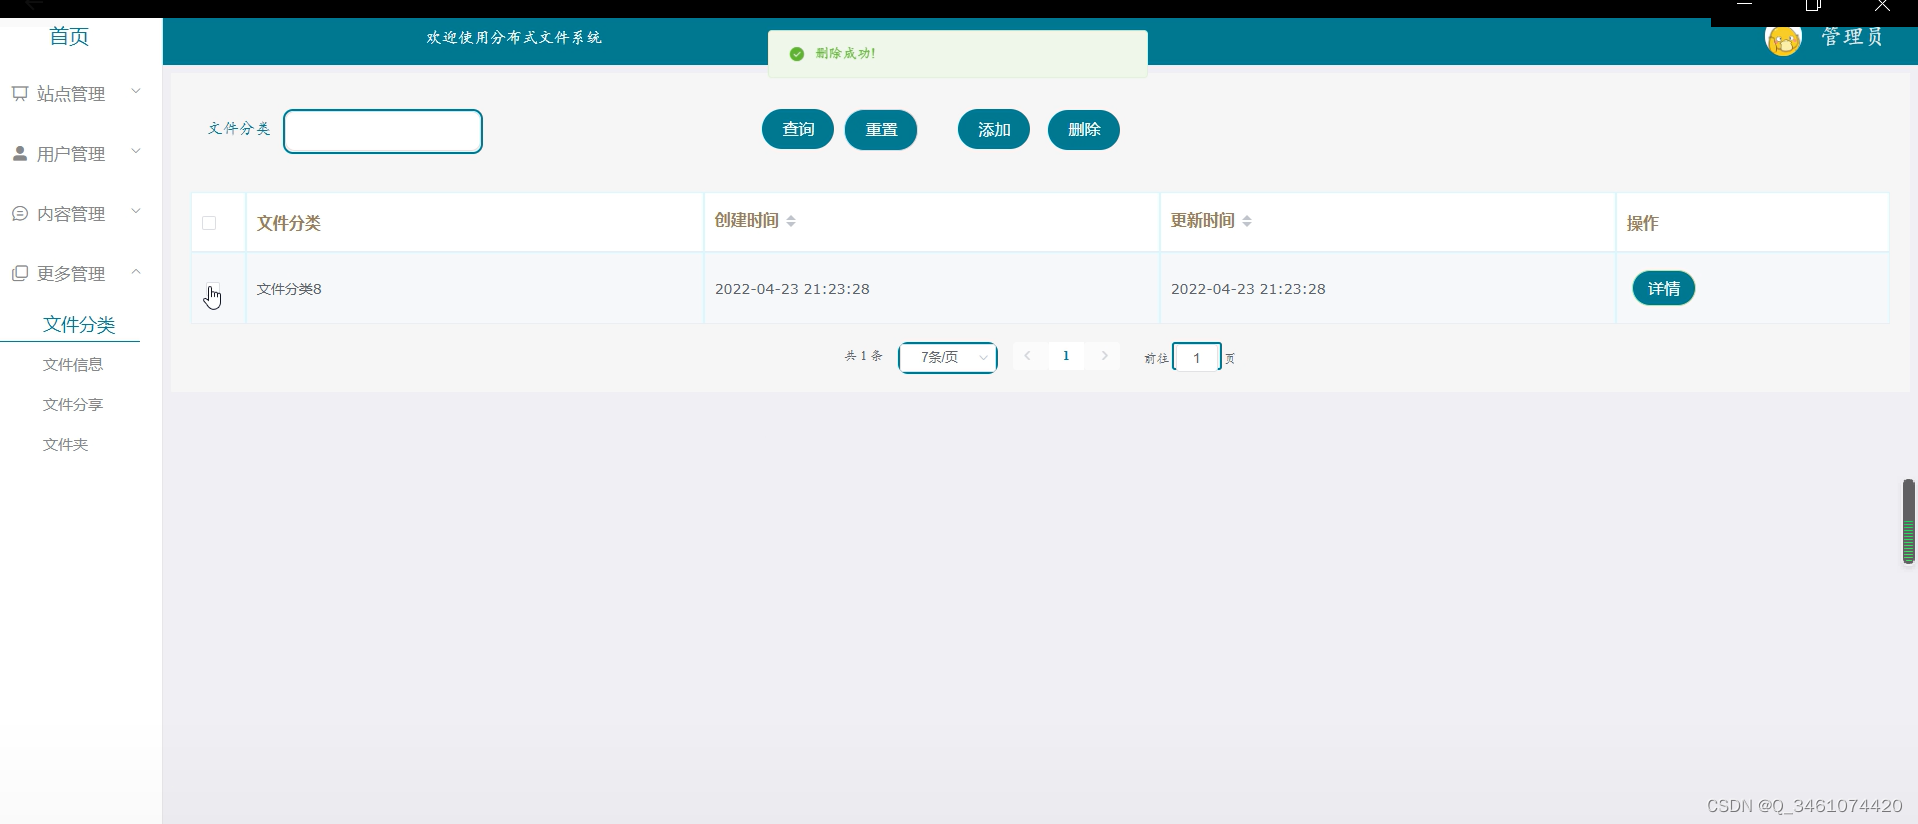
Task: Go to next page arrow
Action: point(1104,356)
